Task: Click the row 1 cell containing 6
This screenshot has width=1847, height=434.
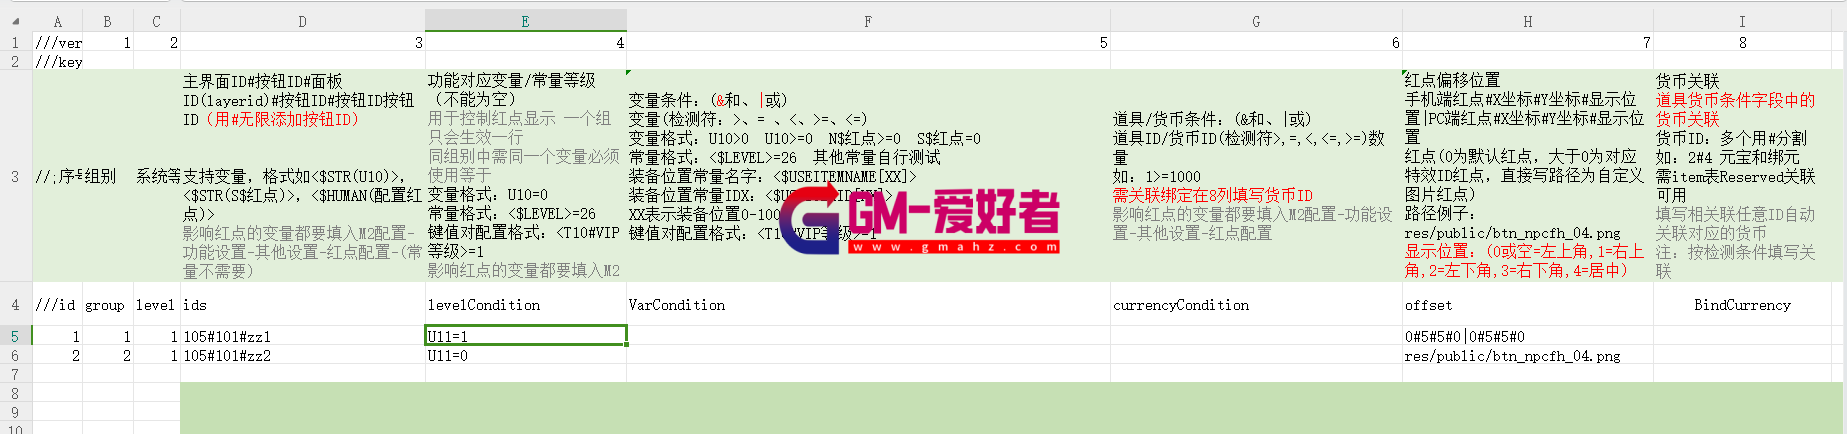Action: point(1256,42)
